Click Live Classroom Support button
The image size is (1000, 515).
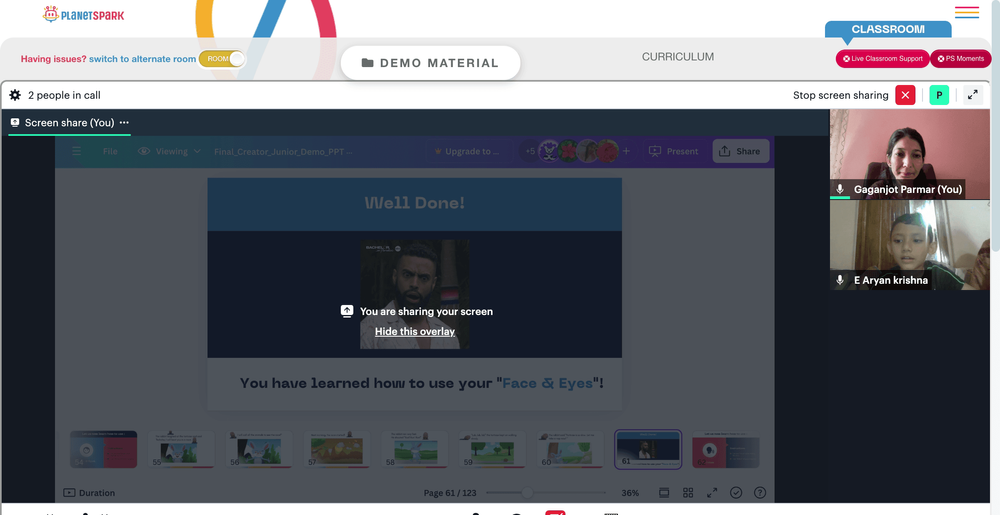(882, 59)
